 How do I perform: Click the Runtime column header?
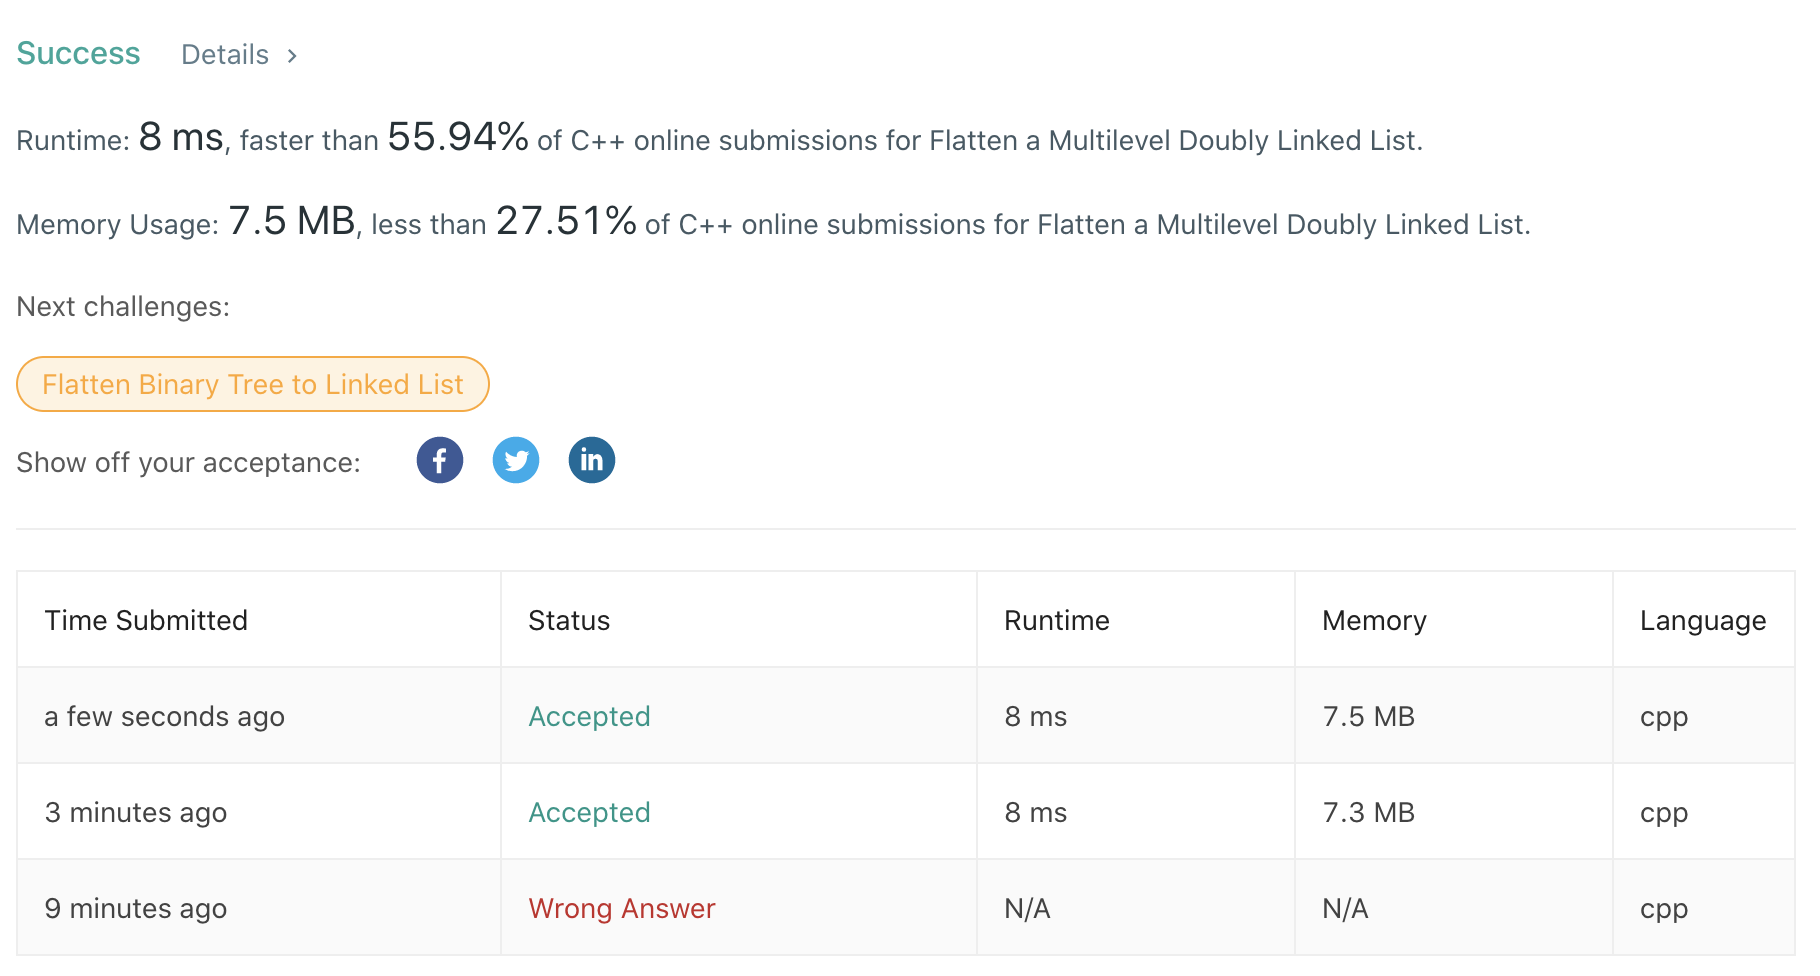(1056, 621)
